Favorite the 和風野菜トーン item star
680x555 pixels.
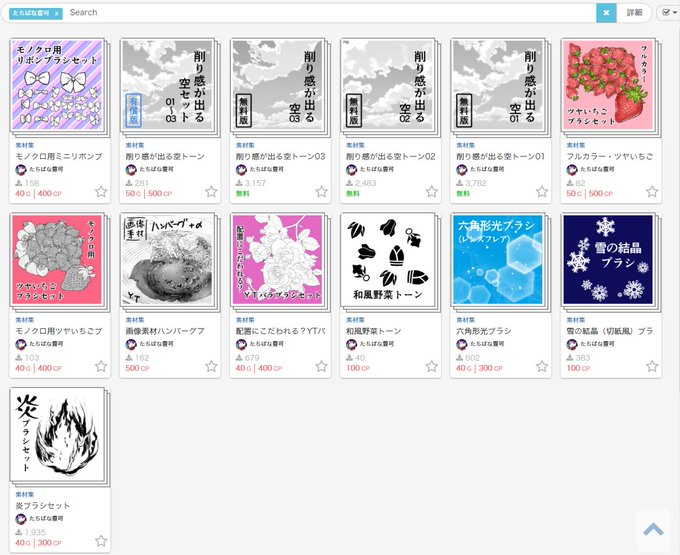432,366
